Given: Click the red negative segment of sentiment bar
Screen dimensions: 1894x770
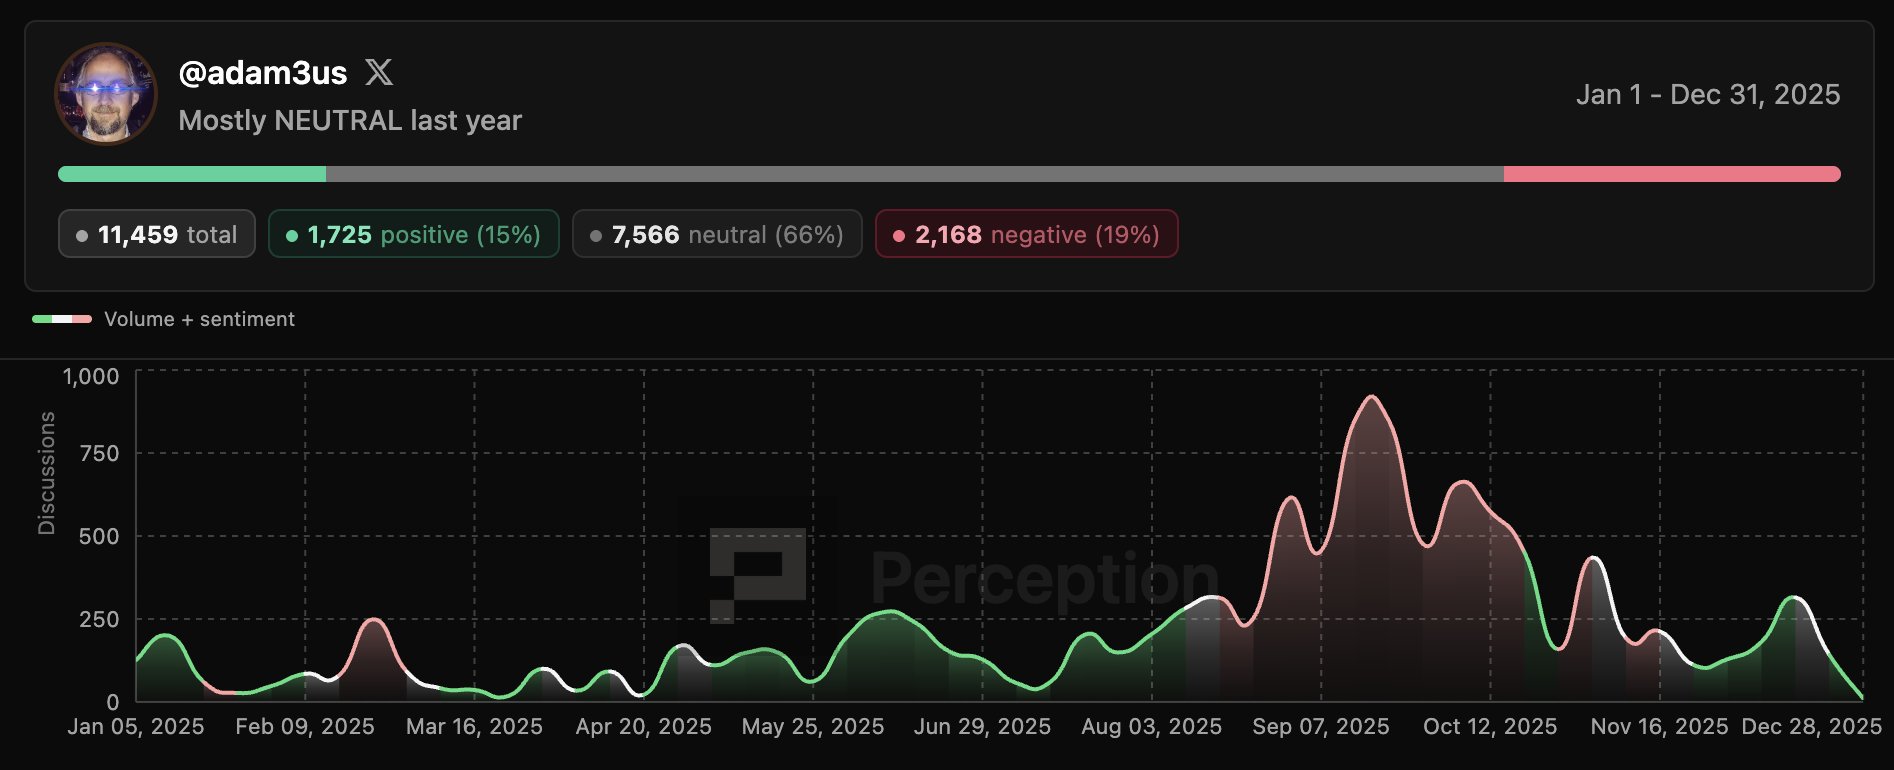Looking at the screenshot, I should pyautogui.click(x=1671, y=174).
